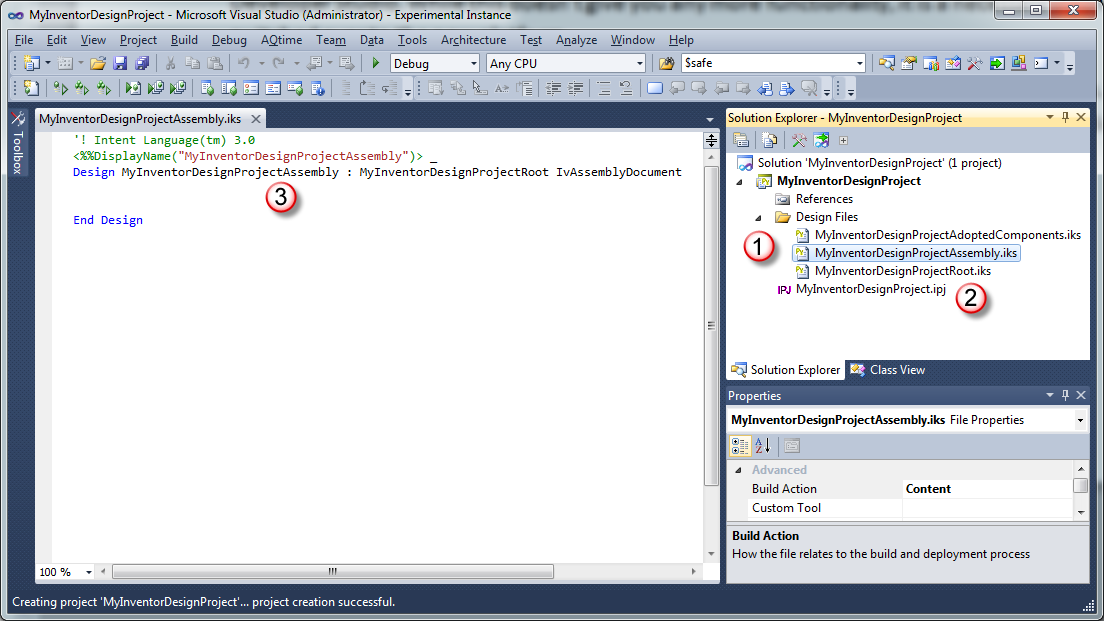
Task: Click the Paste clipboard icon
Action: [215, 63]
